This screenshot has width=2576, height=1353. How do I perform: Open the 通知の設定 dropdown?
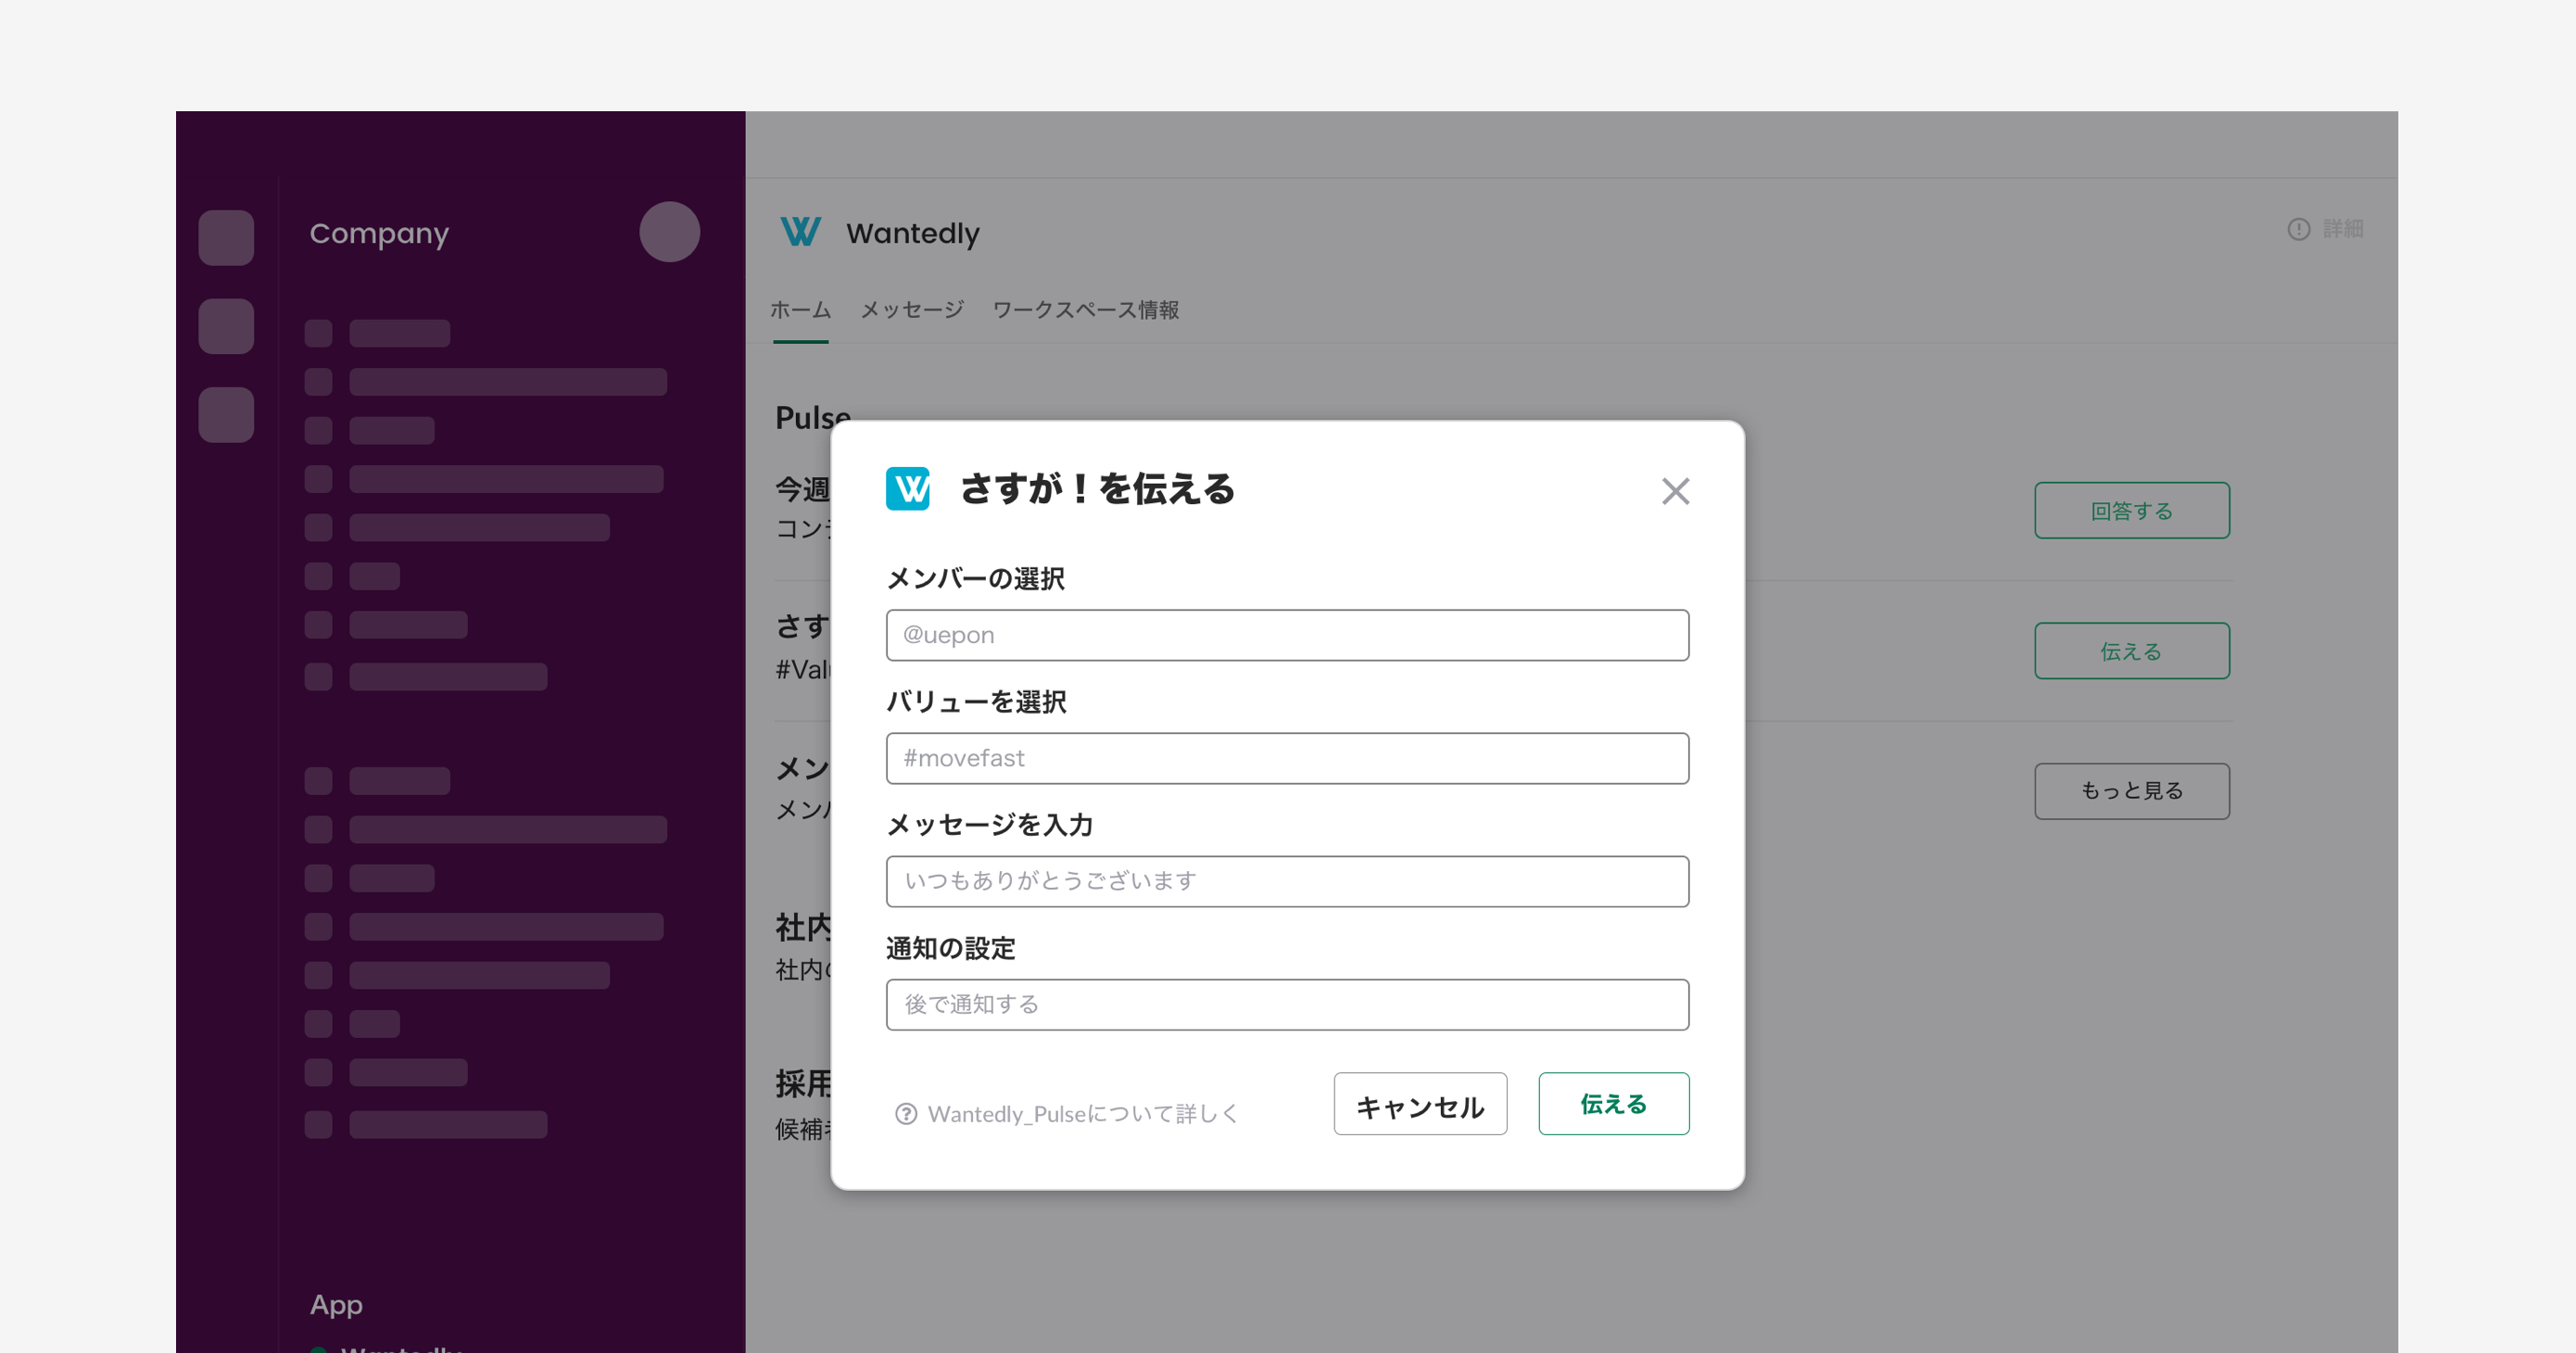pos(1287,1004)
